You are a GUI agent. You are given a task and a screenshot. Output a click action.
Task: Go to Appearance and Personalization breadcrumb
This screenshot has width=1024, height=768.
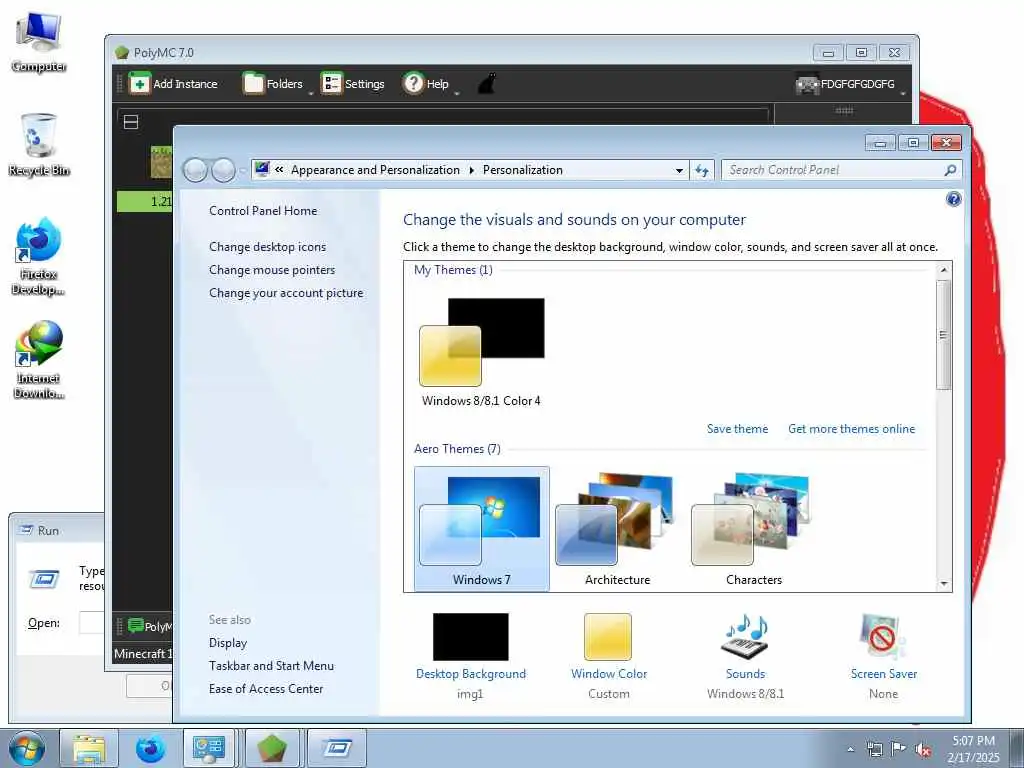click(375, 170)
